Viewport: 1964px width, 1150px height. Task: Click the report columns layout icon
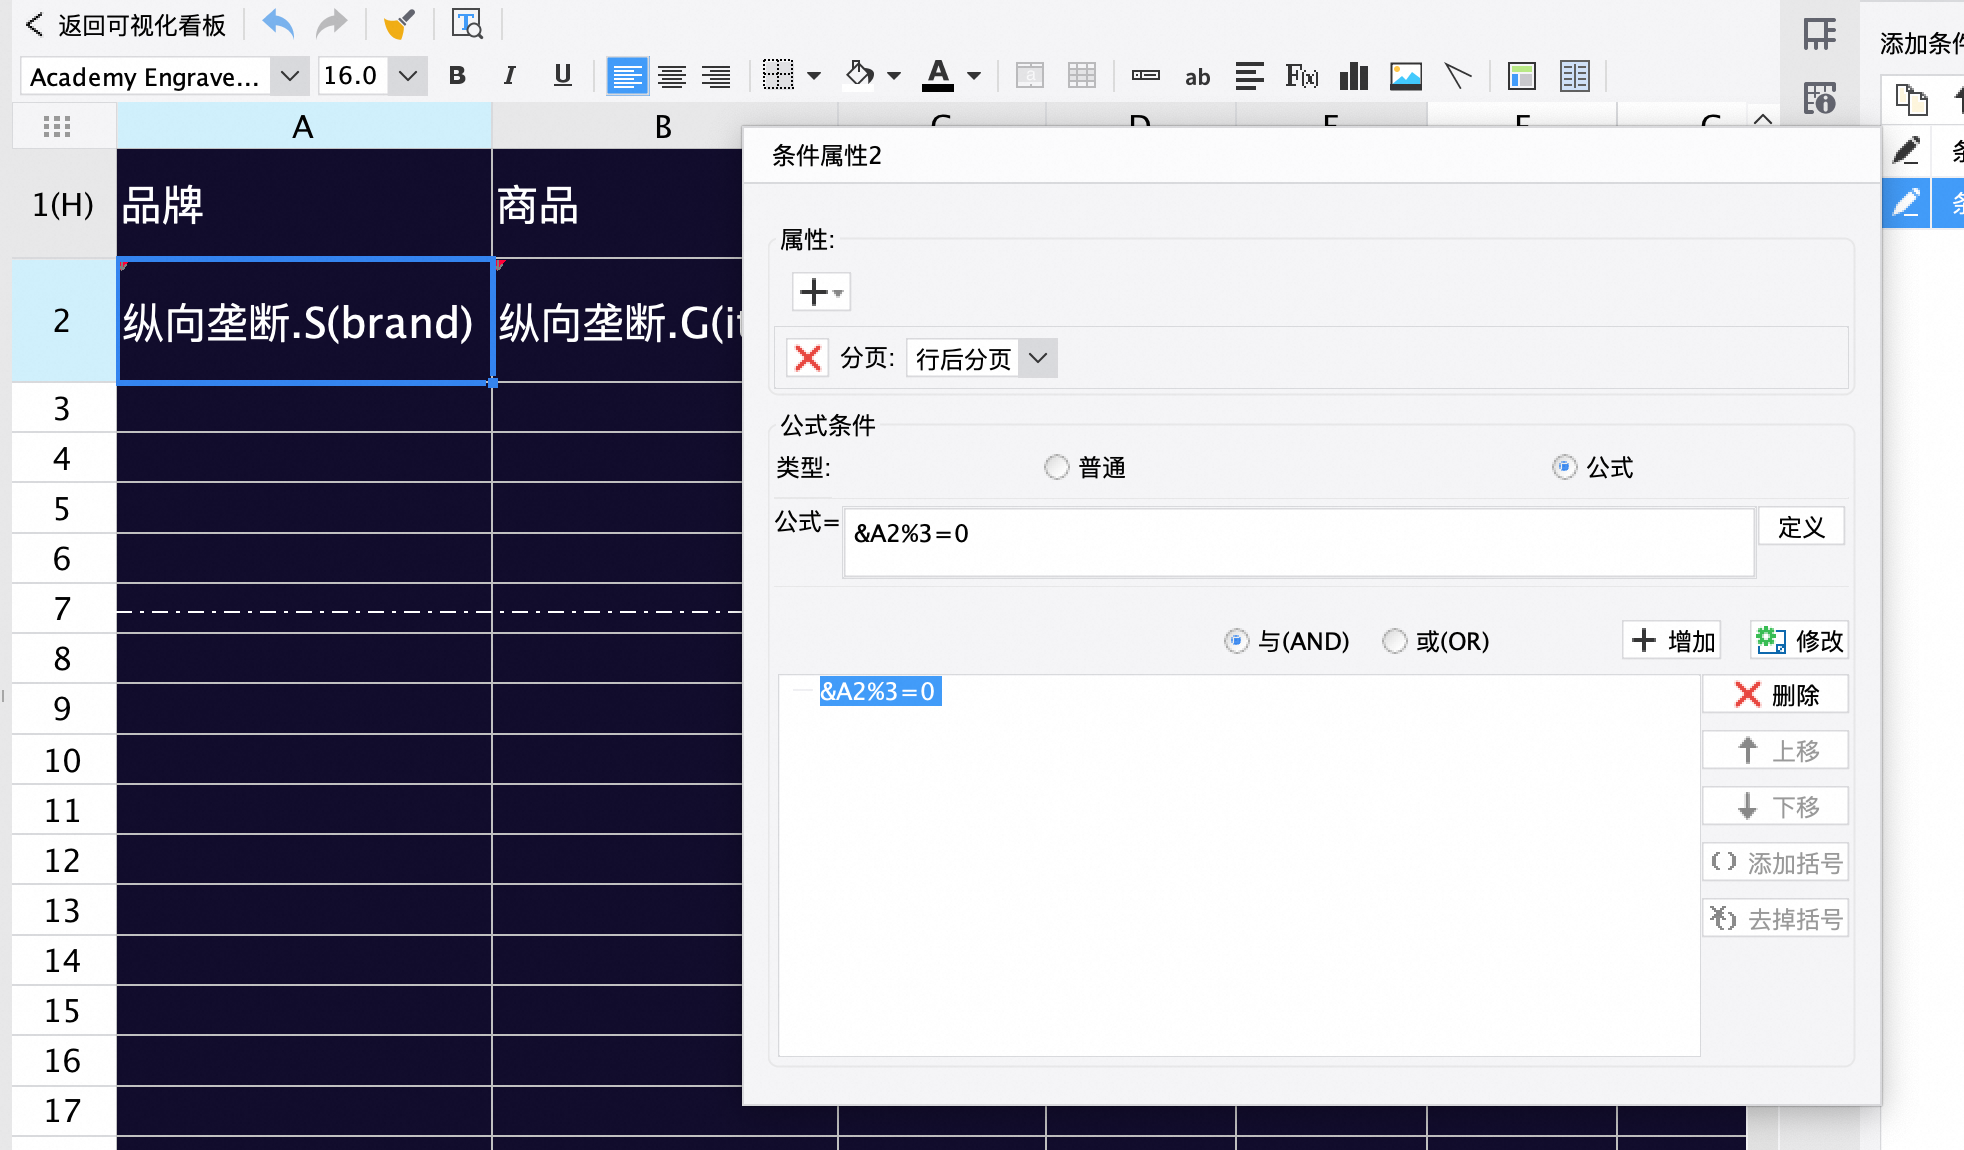1575,76
